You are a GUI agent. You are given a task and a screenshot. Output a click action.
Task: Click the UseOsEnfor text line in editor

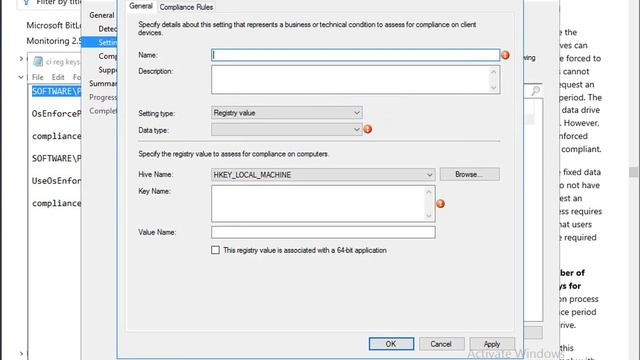[x=57, y=180]
